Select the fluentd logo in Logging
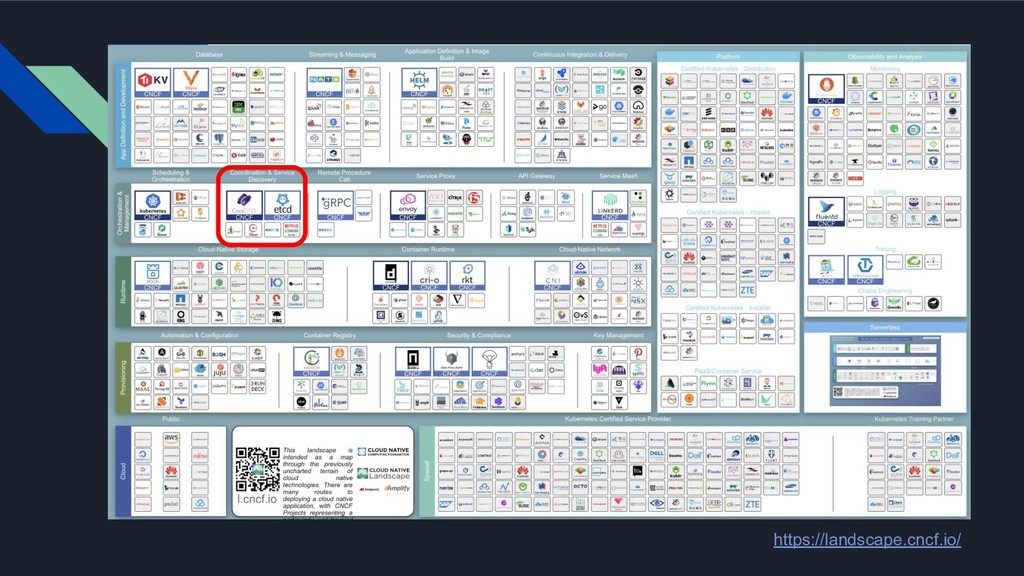1024x576 pixels. tap(826, 212)
